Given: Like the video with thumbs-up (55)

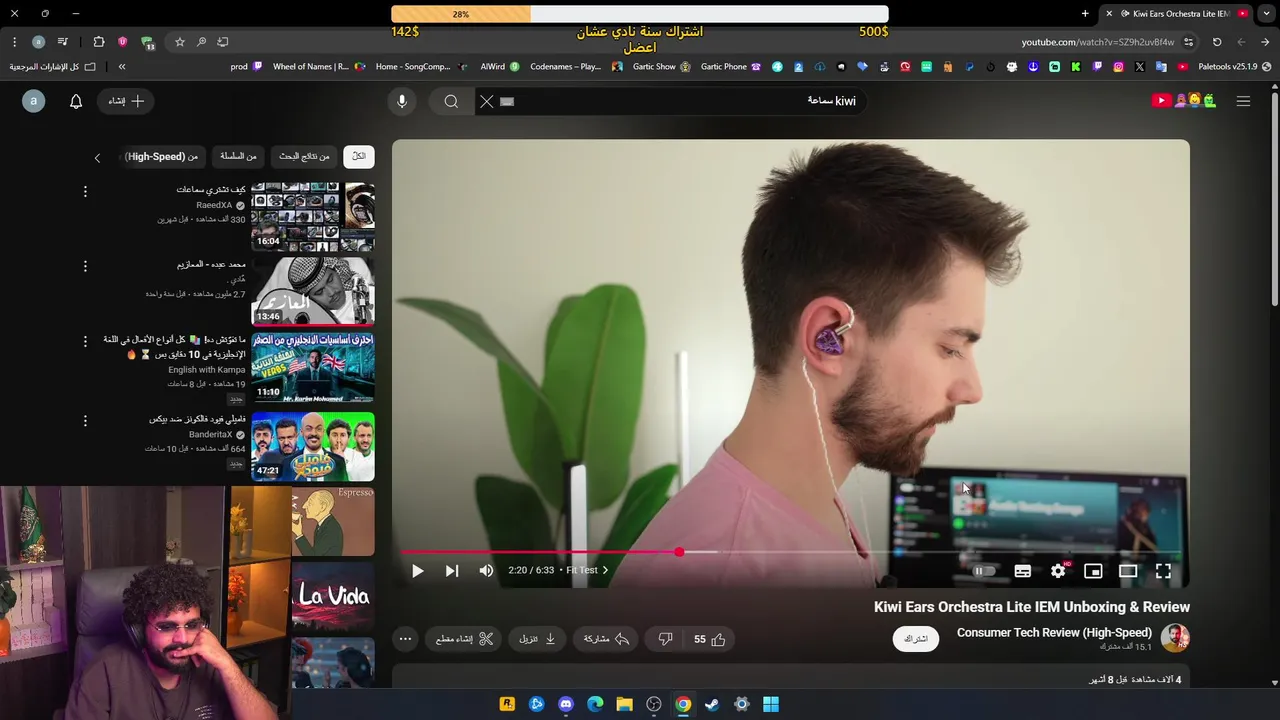Looking at the screenshot, I should (x=710, y=639).
